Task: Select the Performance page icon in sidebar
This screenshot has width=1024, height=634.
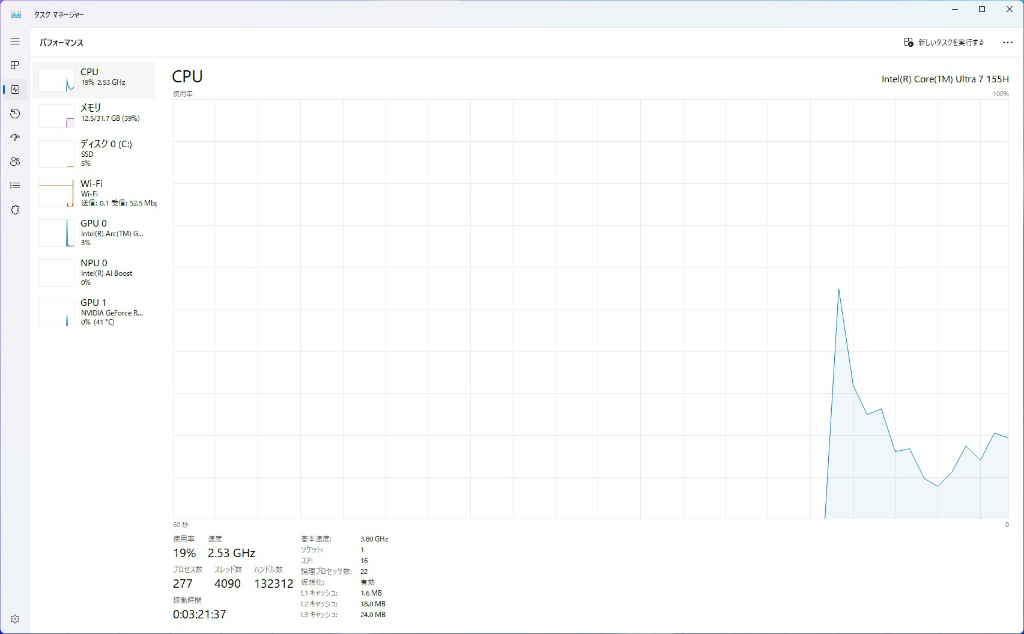Action: tap(15, 89)
